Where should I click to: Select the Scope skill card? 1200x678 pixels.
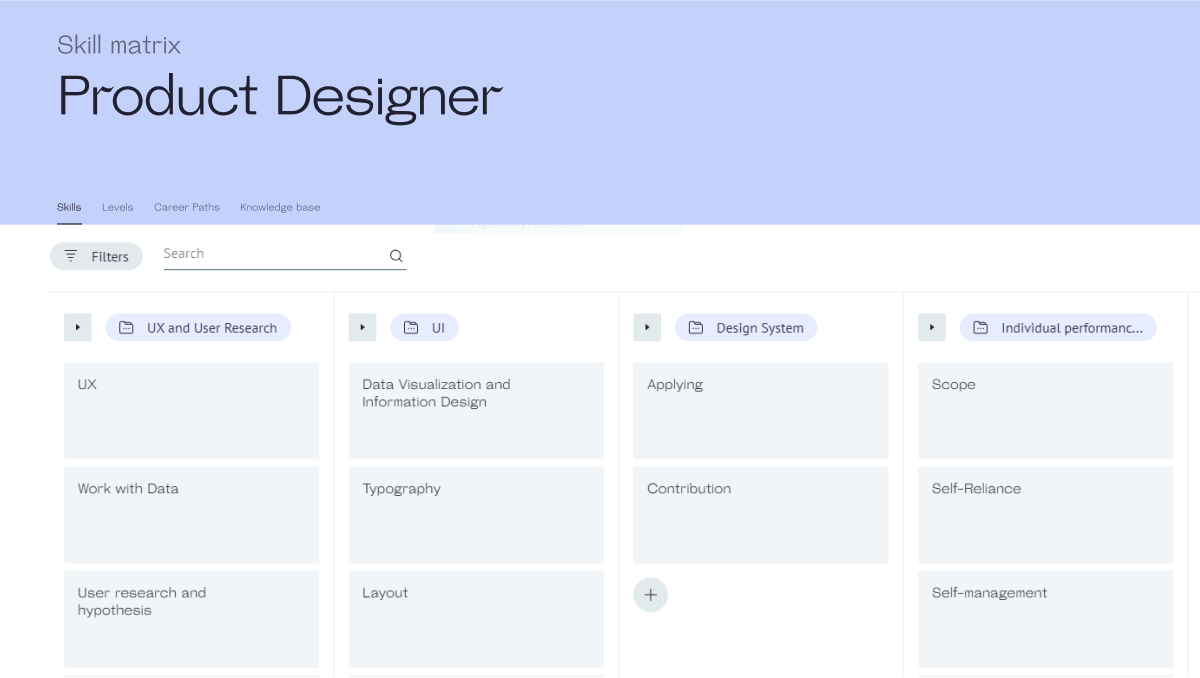(1046, 410)
